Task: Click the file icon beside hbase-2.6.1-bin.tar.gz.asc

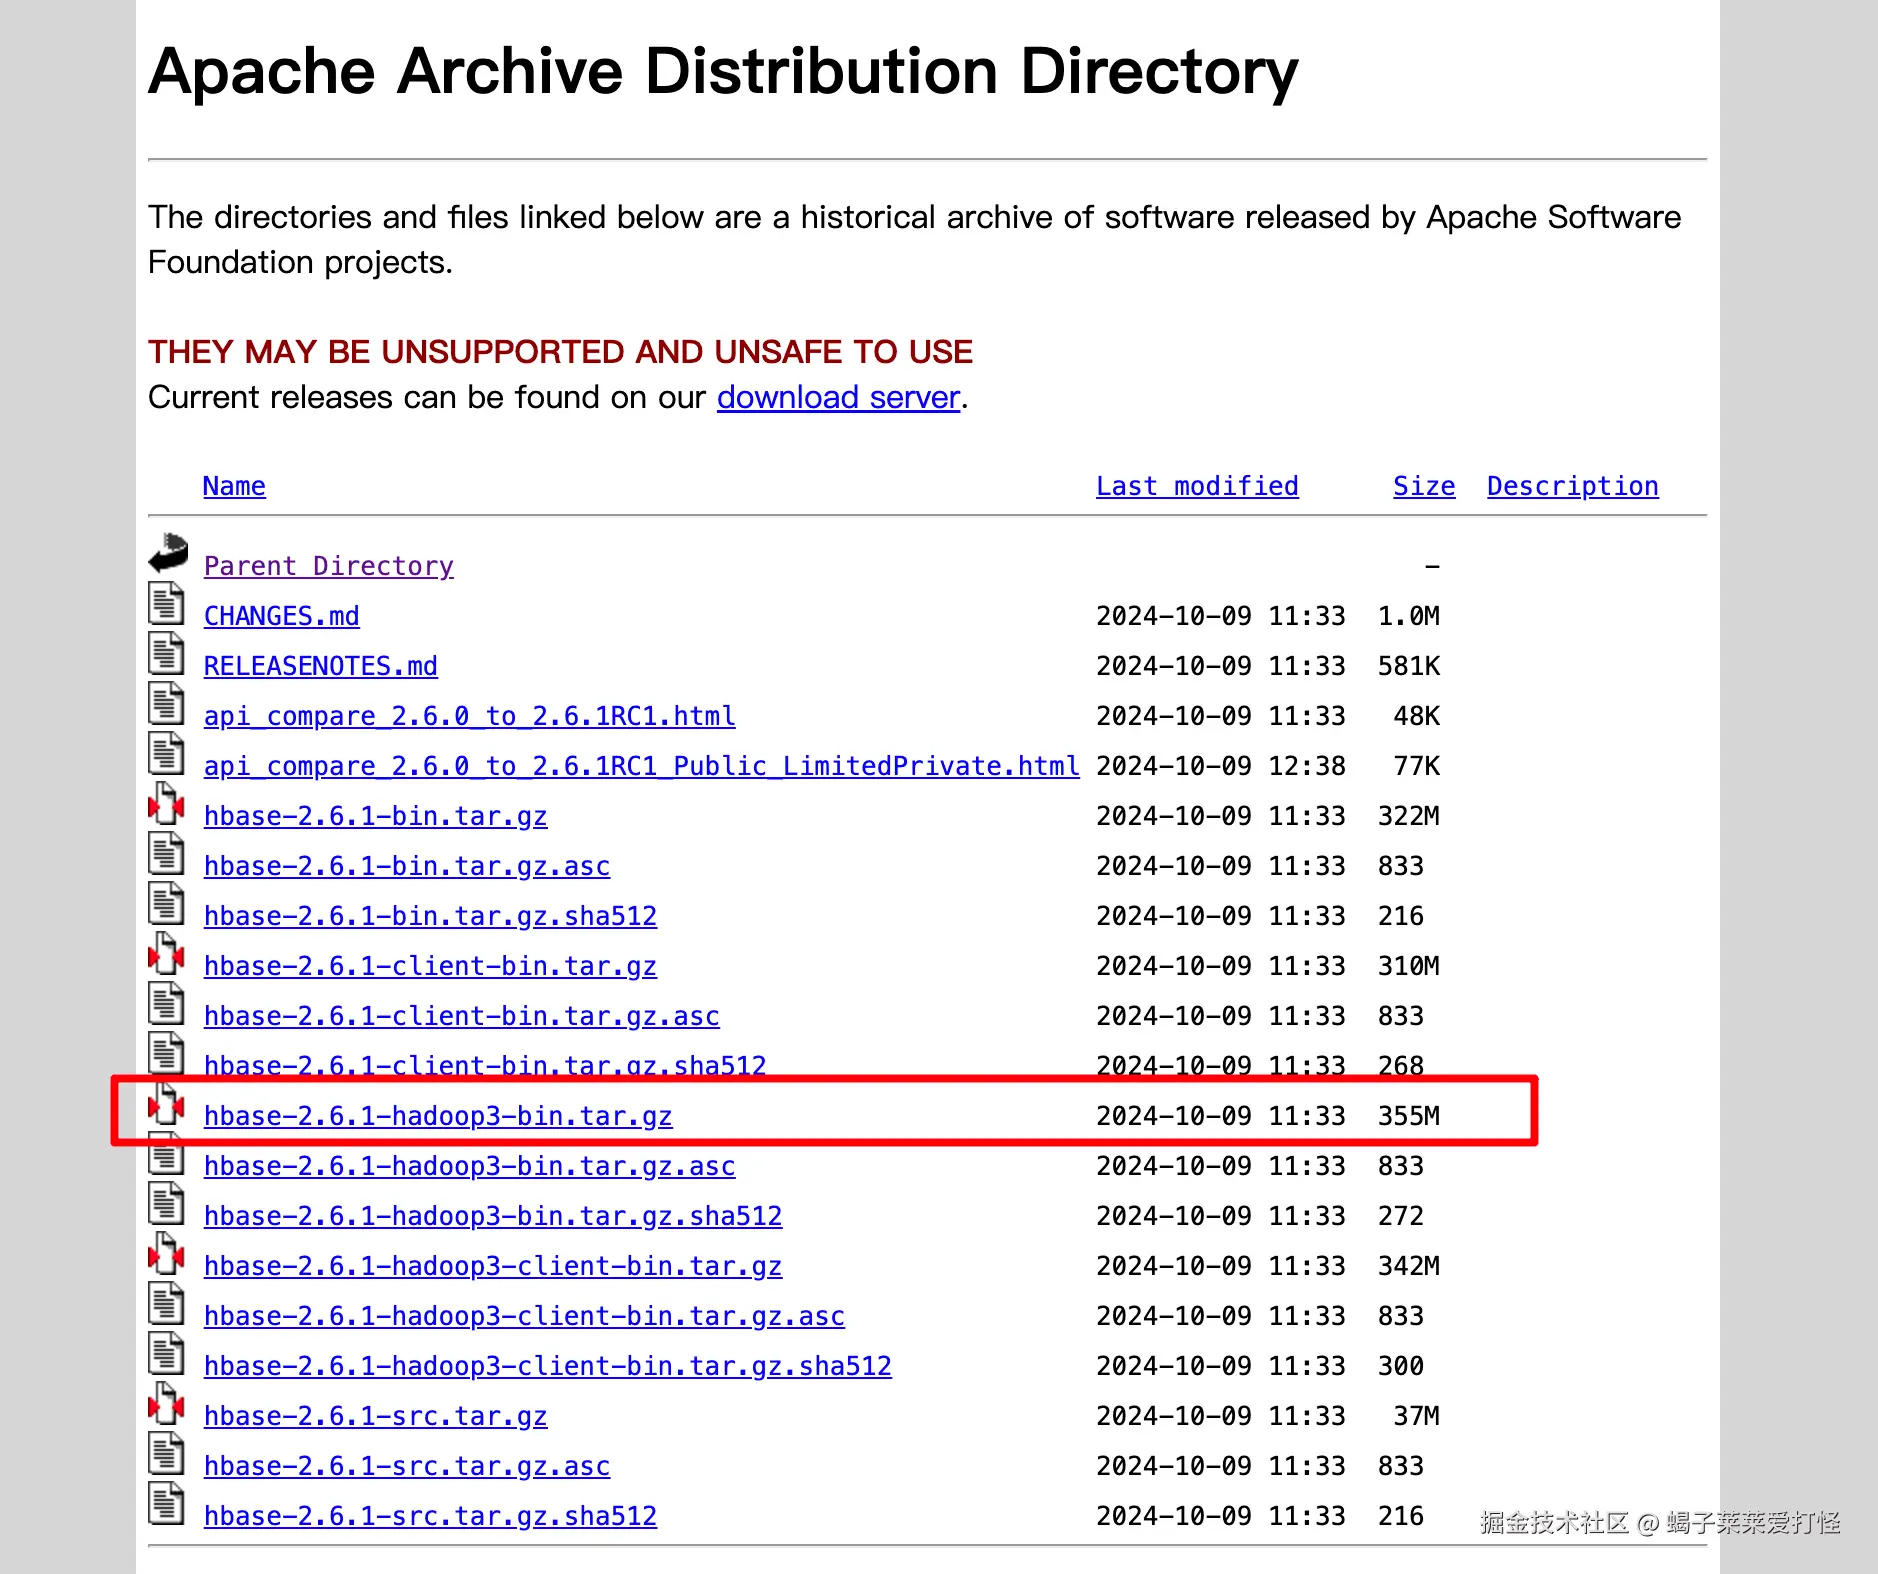Action: tap(166, 853)
